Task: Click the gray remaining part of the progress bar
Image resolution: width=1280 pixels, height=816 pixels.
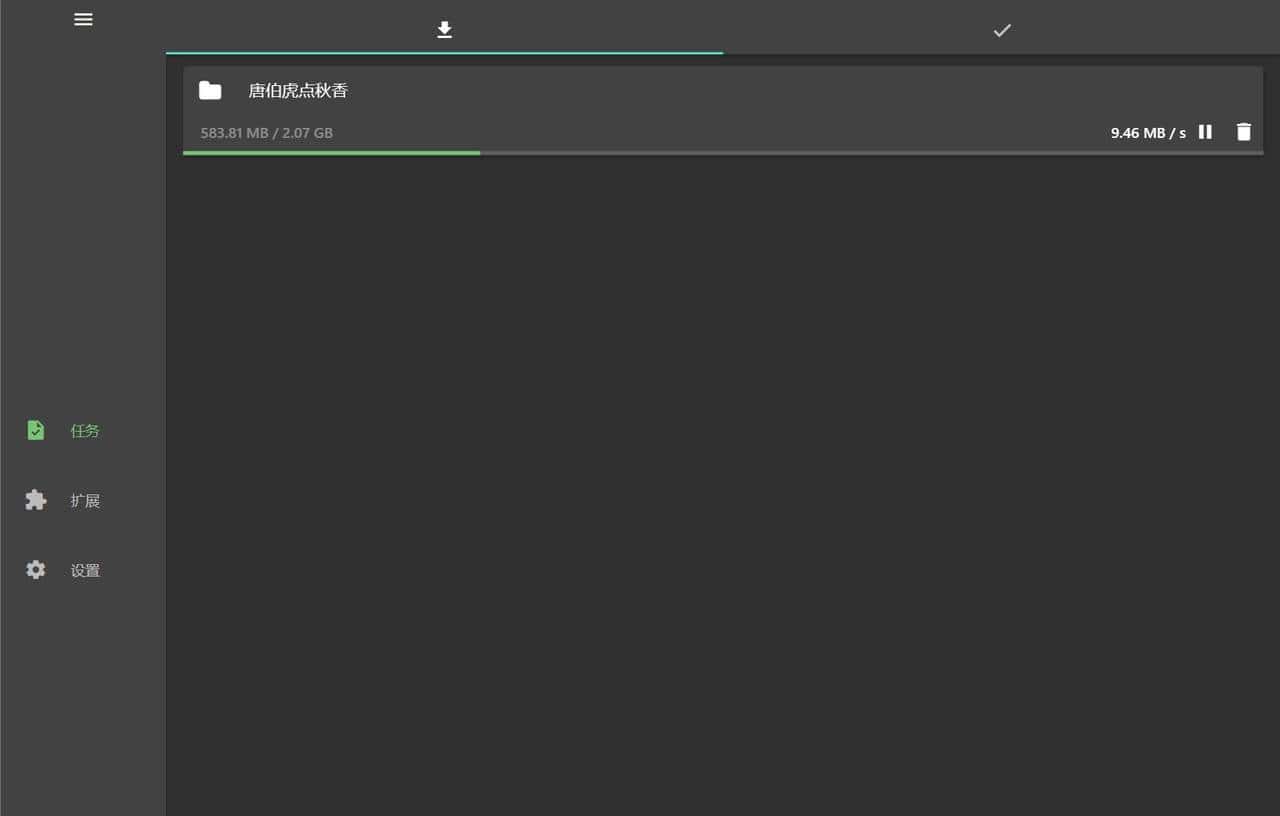Action: pyautogui.click(x=871, y=153)
